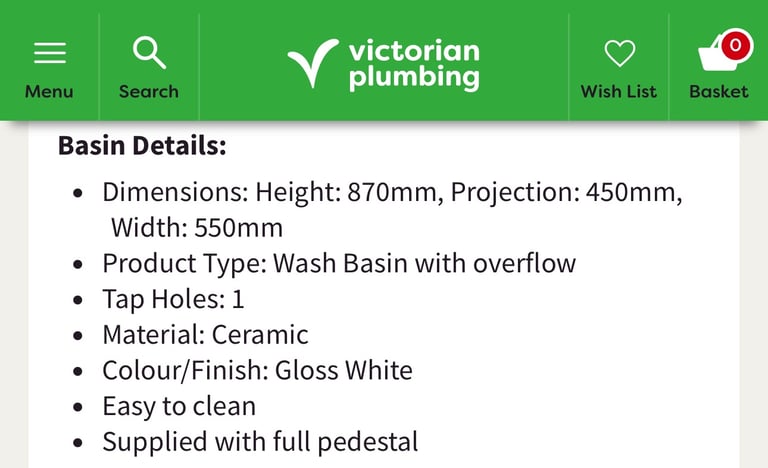Tap the Search label in header
Viewport: 768px width, 468px height.
(149, 92)
